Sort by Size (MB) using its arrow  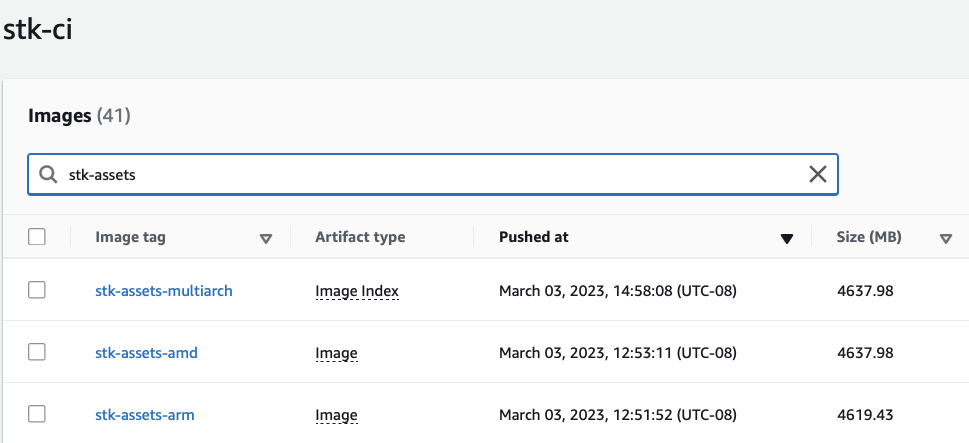pos(946,238)
